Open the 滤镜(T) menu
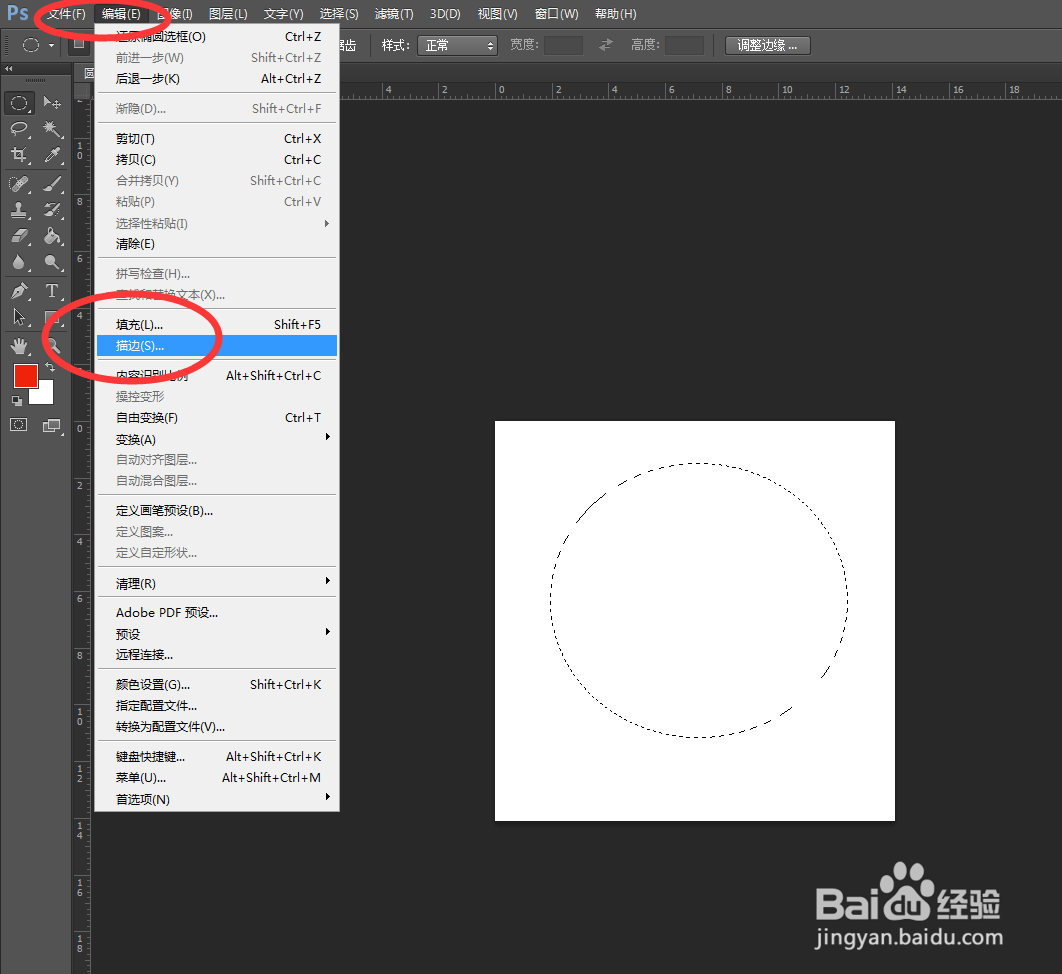 point(394,14)
